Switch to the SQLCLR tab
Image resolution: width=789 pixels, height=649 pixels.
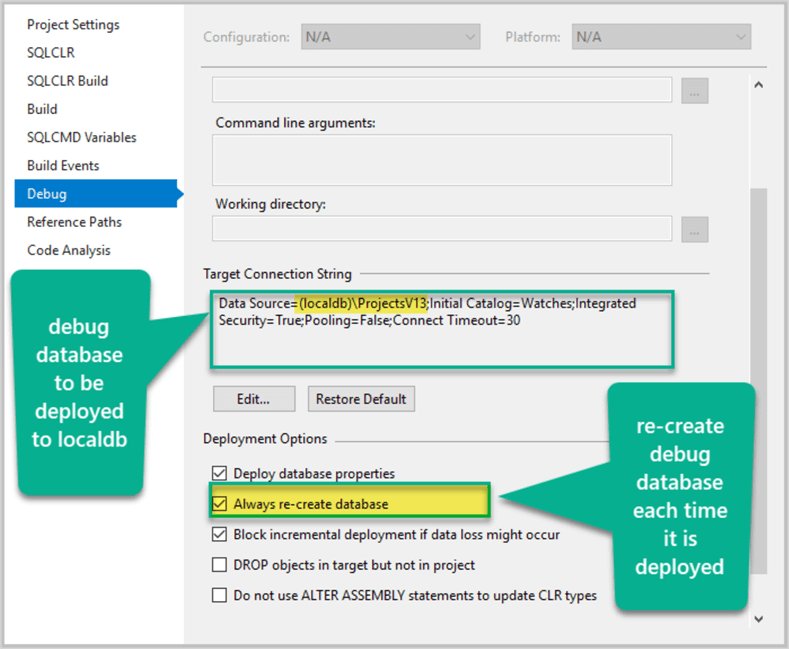point(51,53)
